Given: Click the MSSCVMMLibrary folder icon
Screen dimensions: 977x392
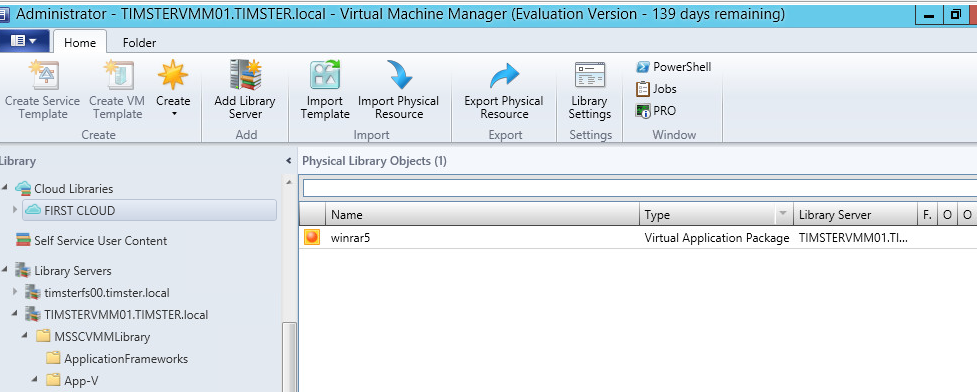Looking at the screenshot, I should (x=42, y=337).
